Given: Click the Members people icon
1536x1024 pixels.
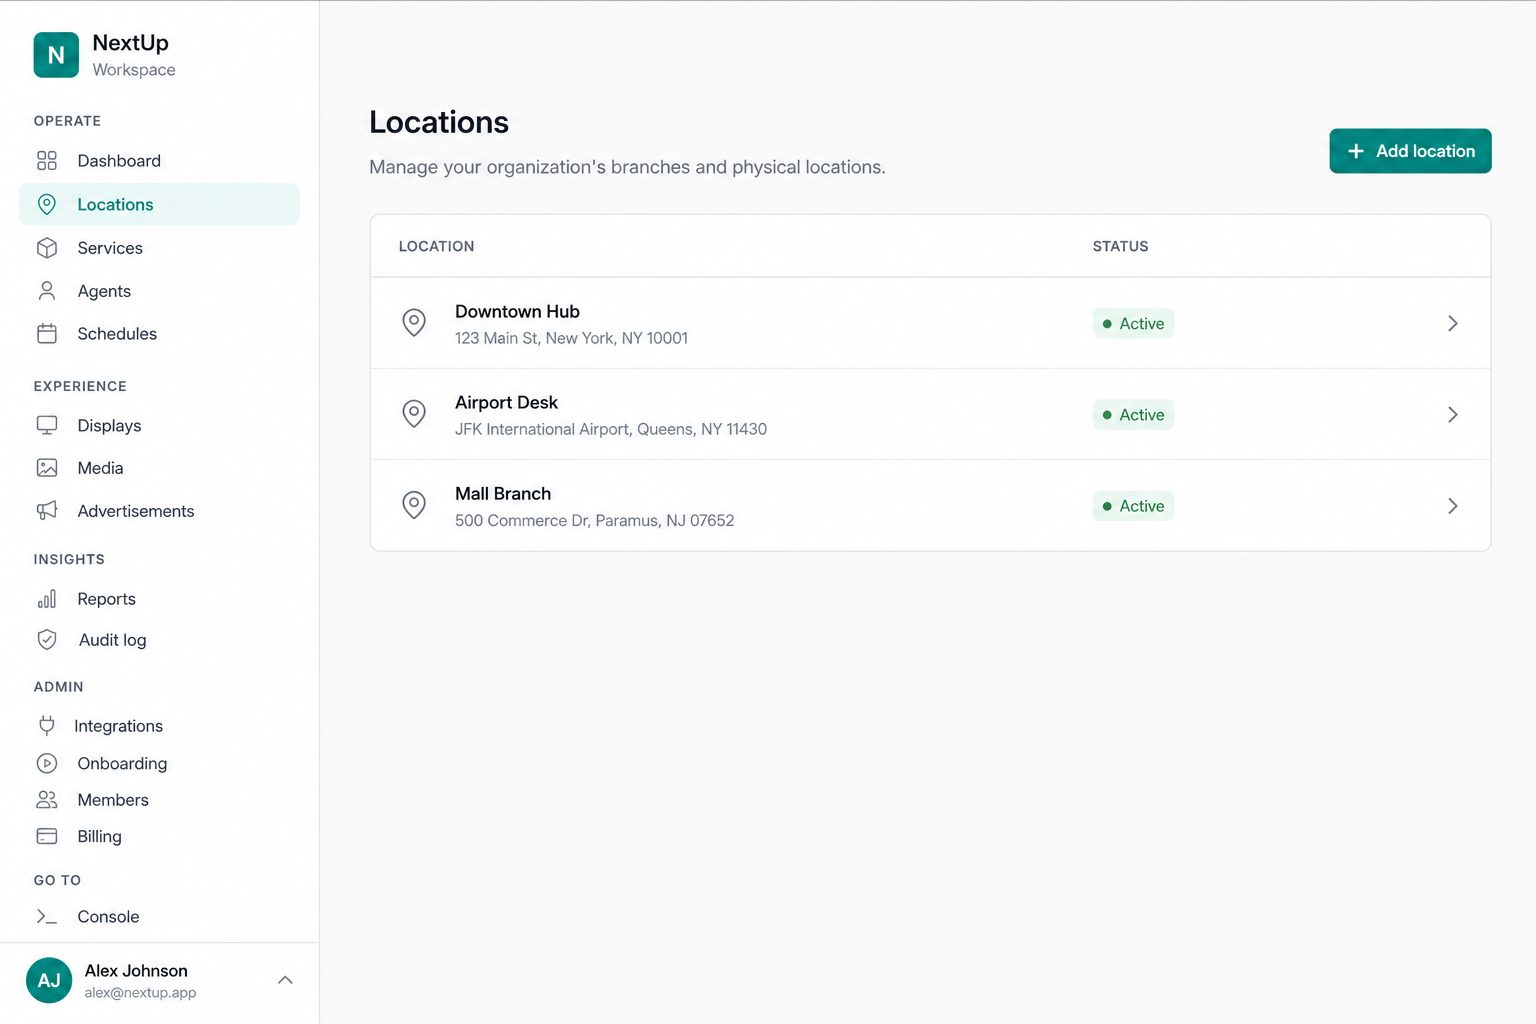Looking at the screenshot, I should tap(47, 800).
